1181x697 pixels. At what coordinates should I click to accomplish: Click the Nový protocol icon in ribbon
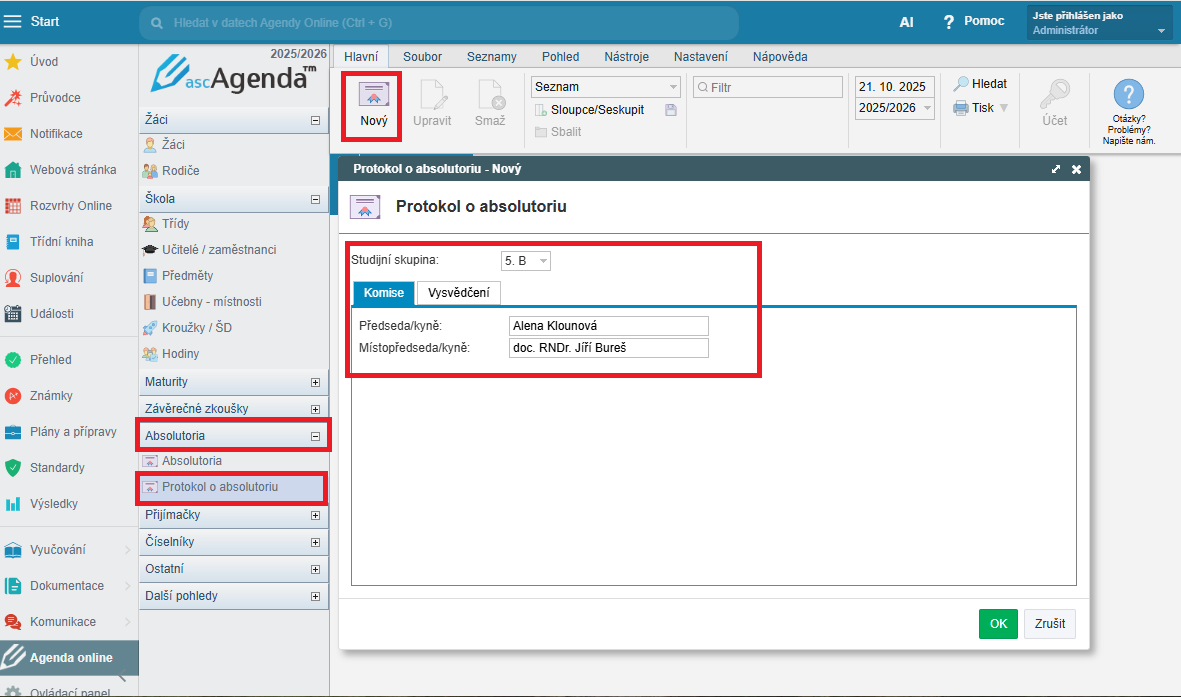click(373, 95)
